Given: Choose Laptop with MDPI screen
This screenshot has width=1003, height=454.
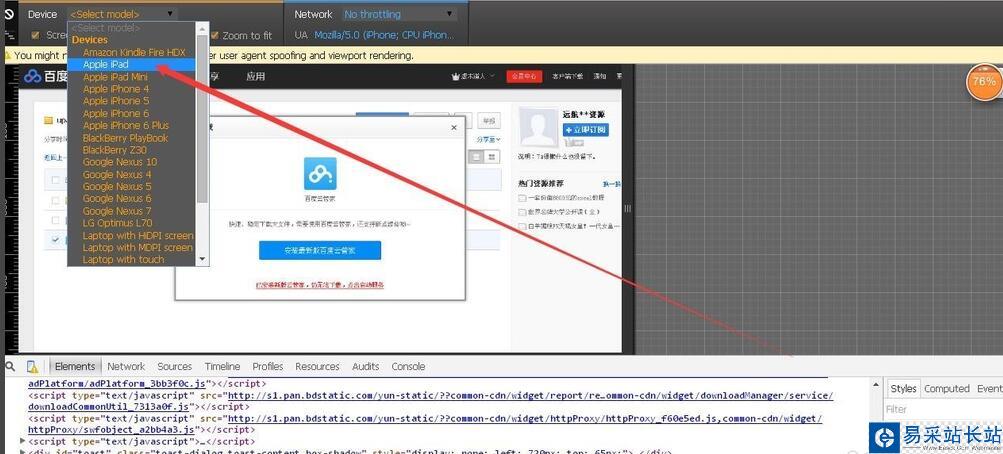Looking at the screenshot, I should (138, 247).
